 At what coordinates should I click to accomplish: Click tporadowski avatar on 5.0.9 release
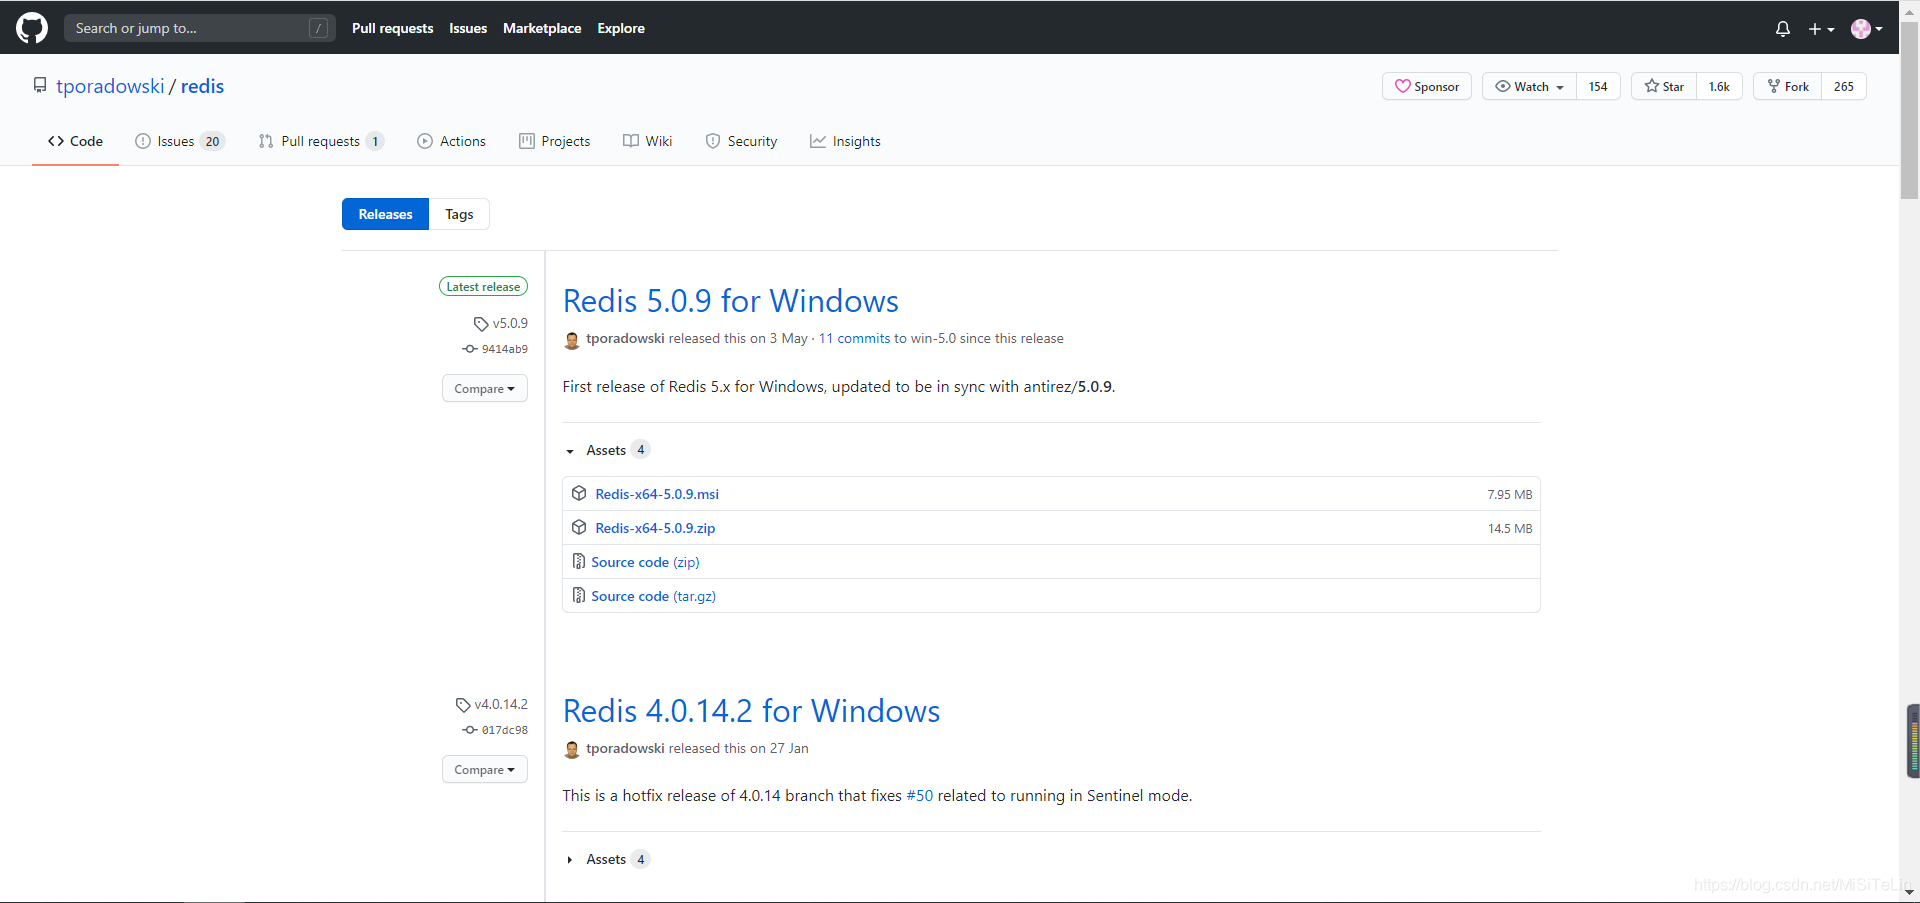pos(572,340)
